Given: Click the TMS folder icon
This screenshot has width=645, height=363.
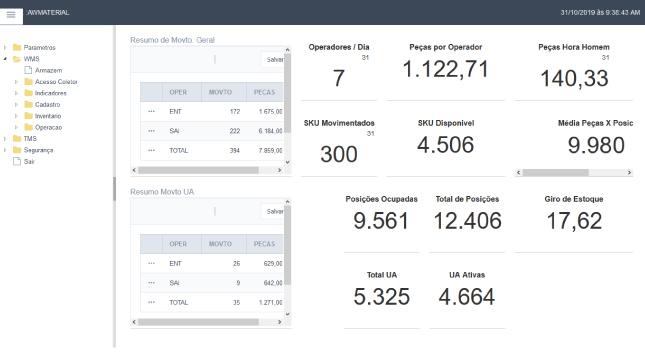Looking at the screenshot, I should (17, 138).
